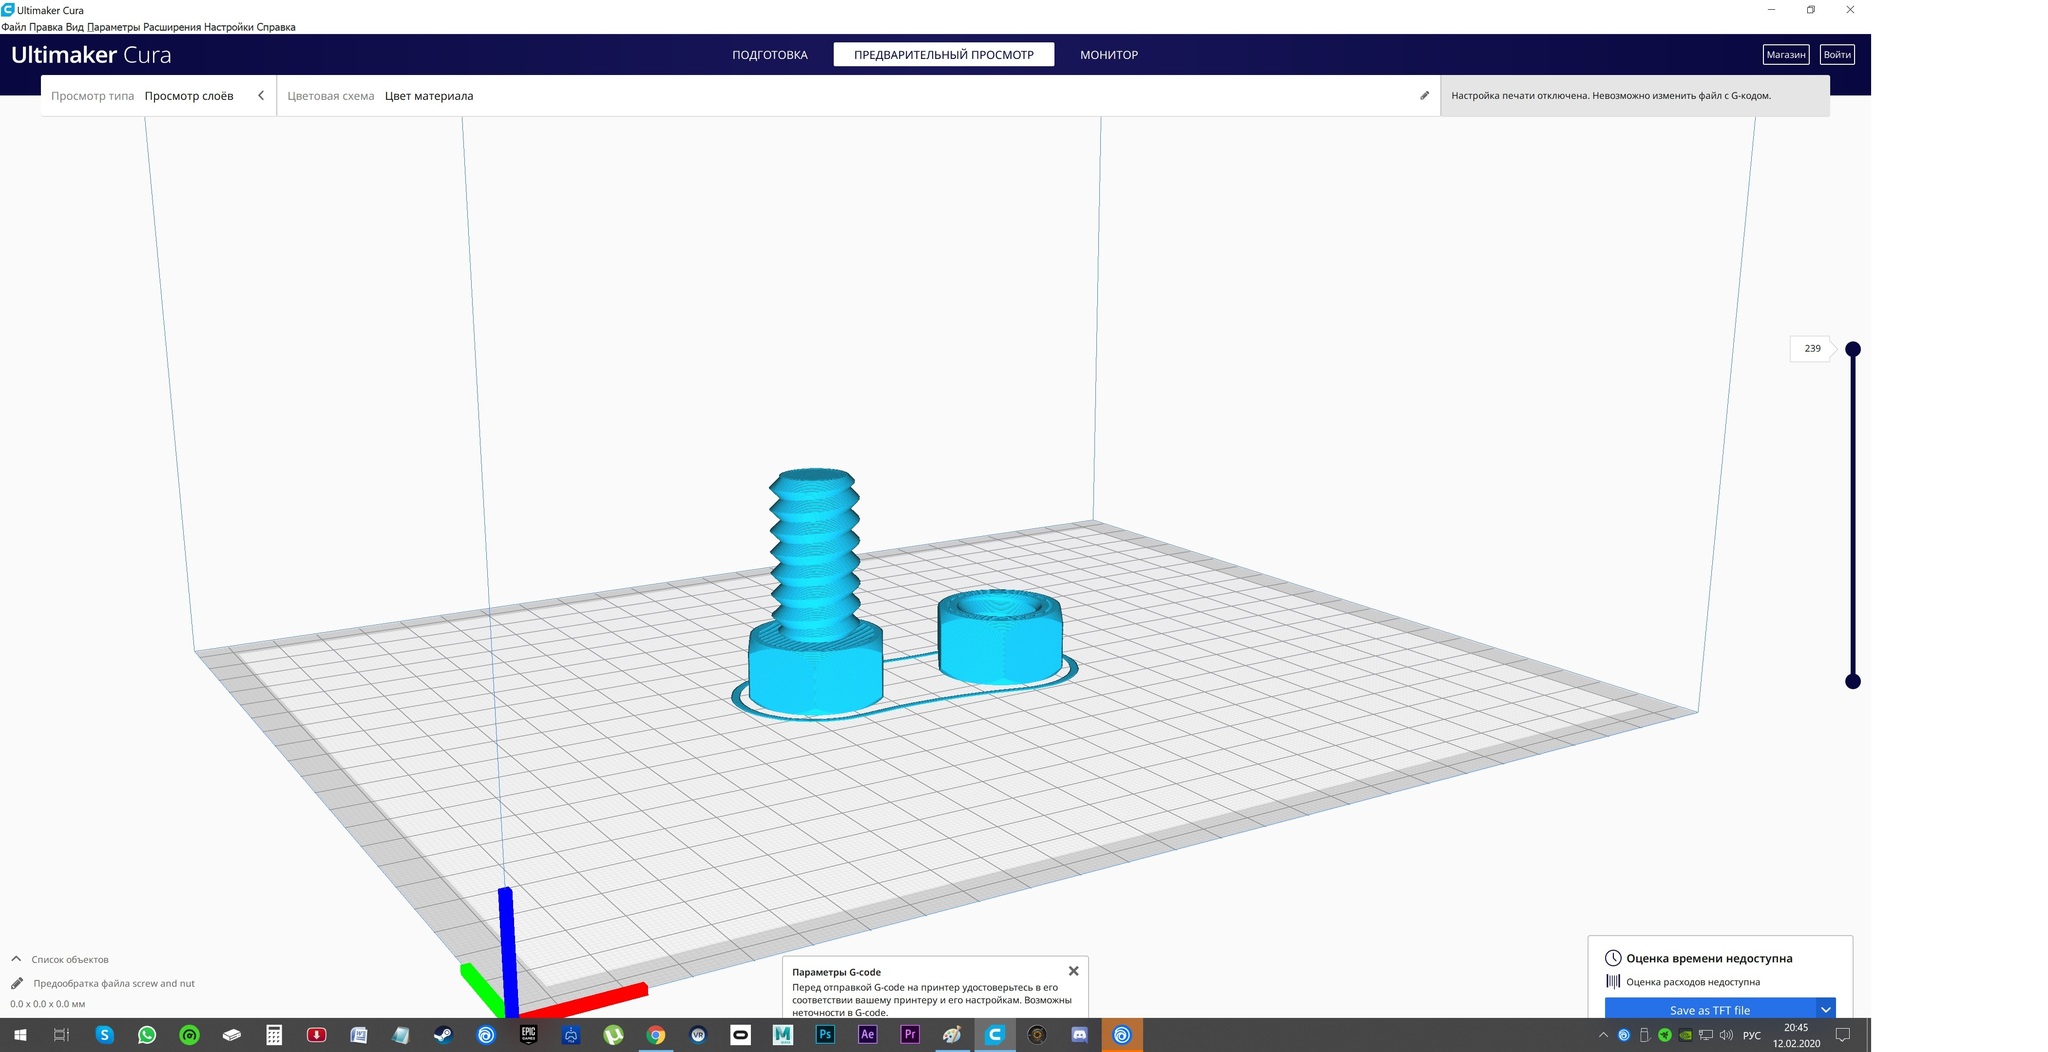
Task: Click the clock icon for time estimate
Action: (x=1612, y=958)
